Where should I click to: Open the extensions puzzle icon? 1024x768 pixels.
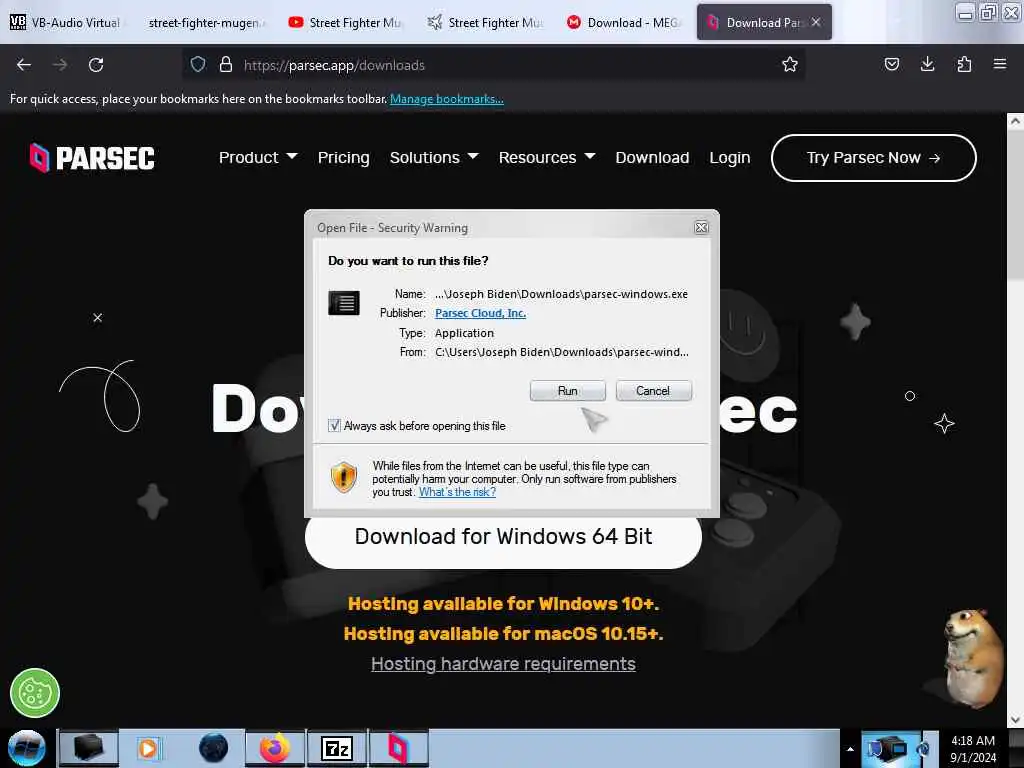coord(964,64)
